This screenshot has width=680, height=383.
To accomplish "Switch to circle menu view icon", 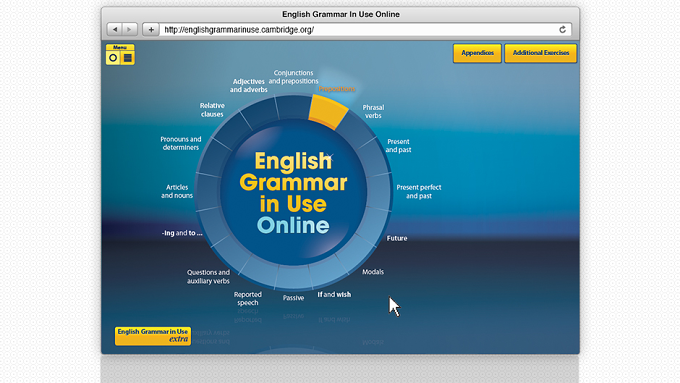I will (x=113, y=58).
